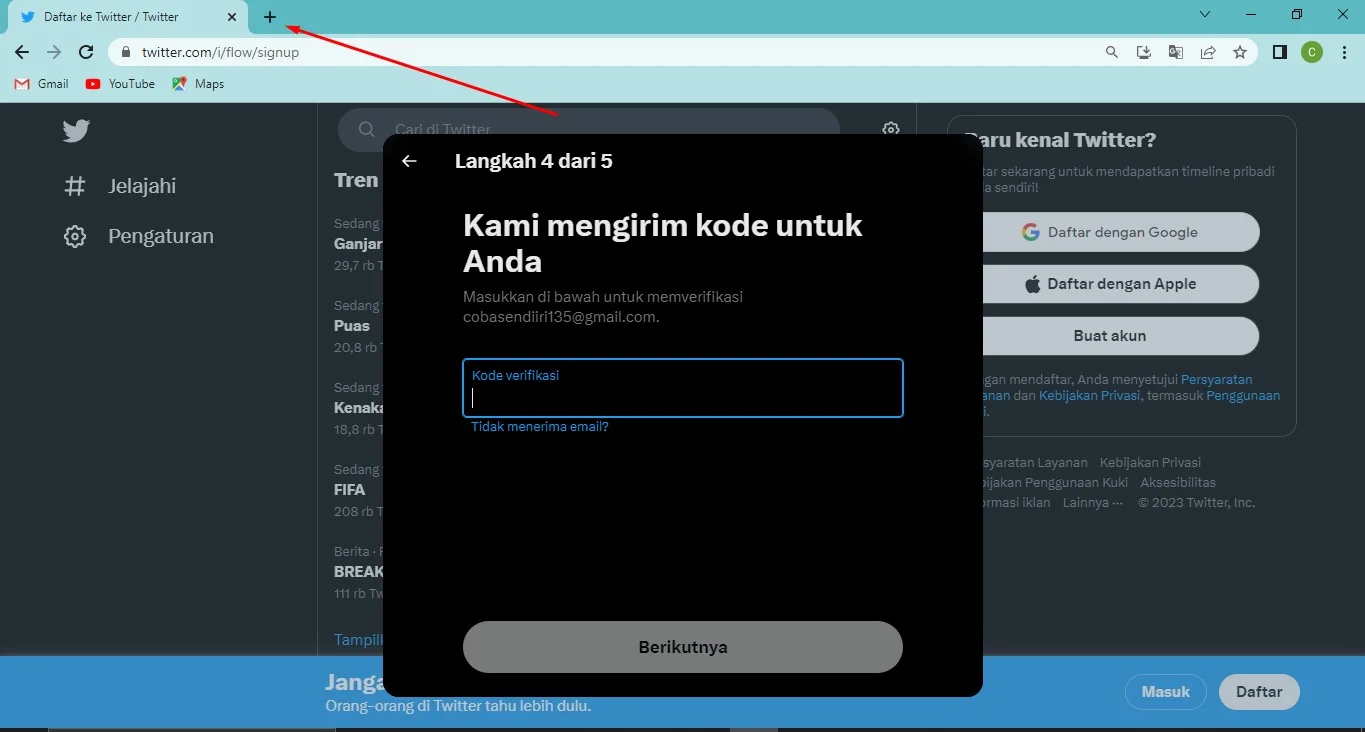The height and width of the screenshot is (732, 1365).
Task: Click the zoom magnifier icon in address bar
Action: tap(1112, 52)
